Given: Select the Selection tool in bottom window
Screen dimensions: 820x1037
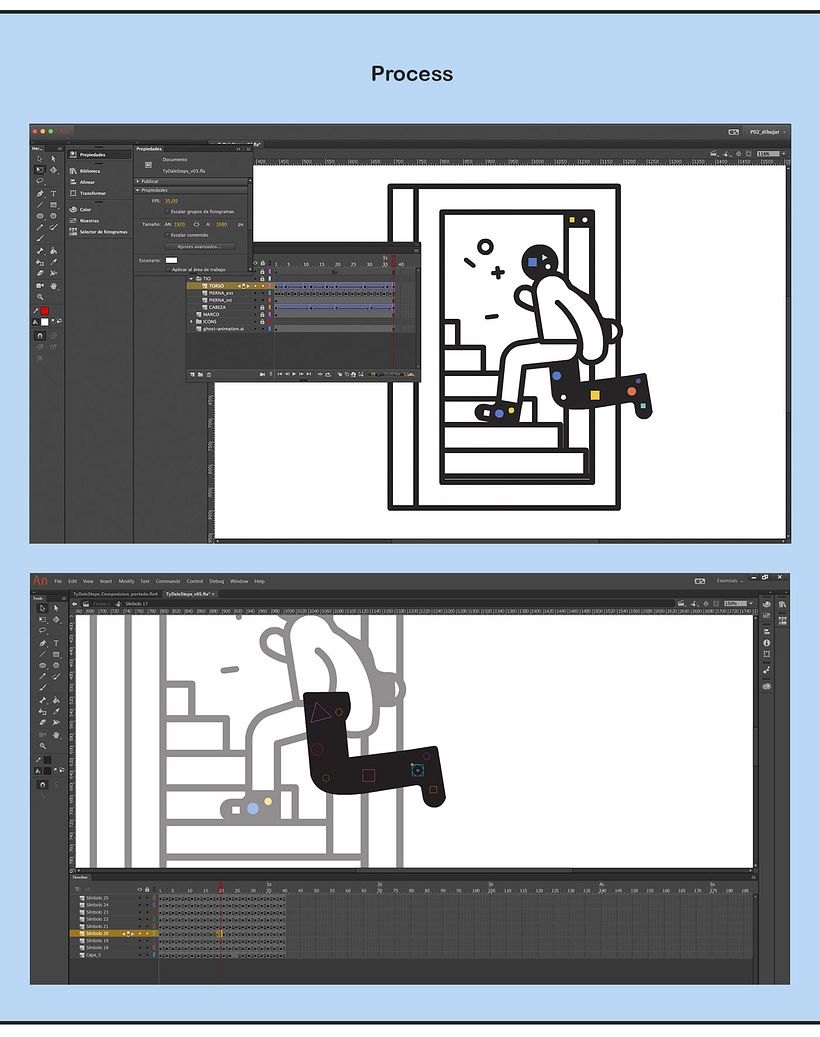Looking at the screenshot, I should tap(42, 608).
